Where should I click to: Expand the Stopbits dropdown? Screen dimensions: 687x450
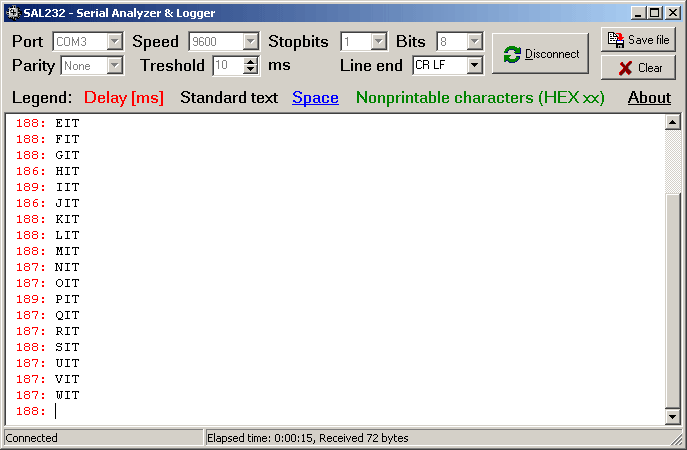[378, 42]
